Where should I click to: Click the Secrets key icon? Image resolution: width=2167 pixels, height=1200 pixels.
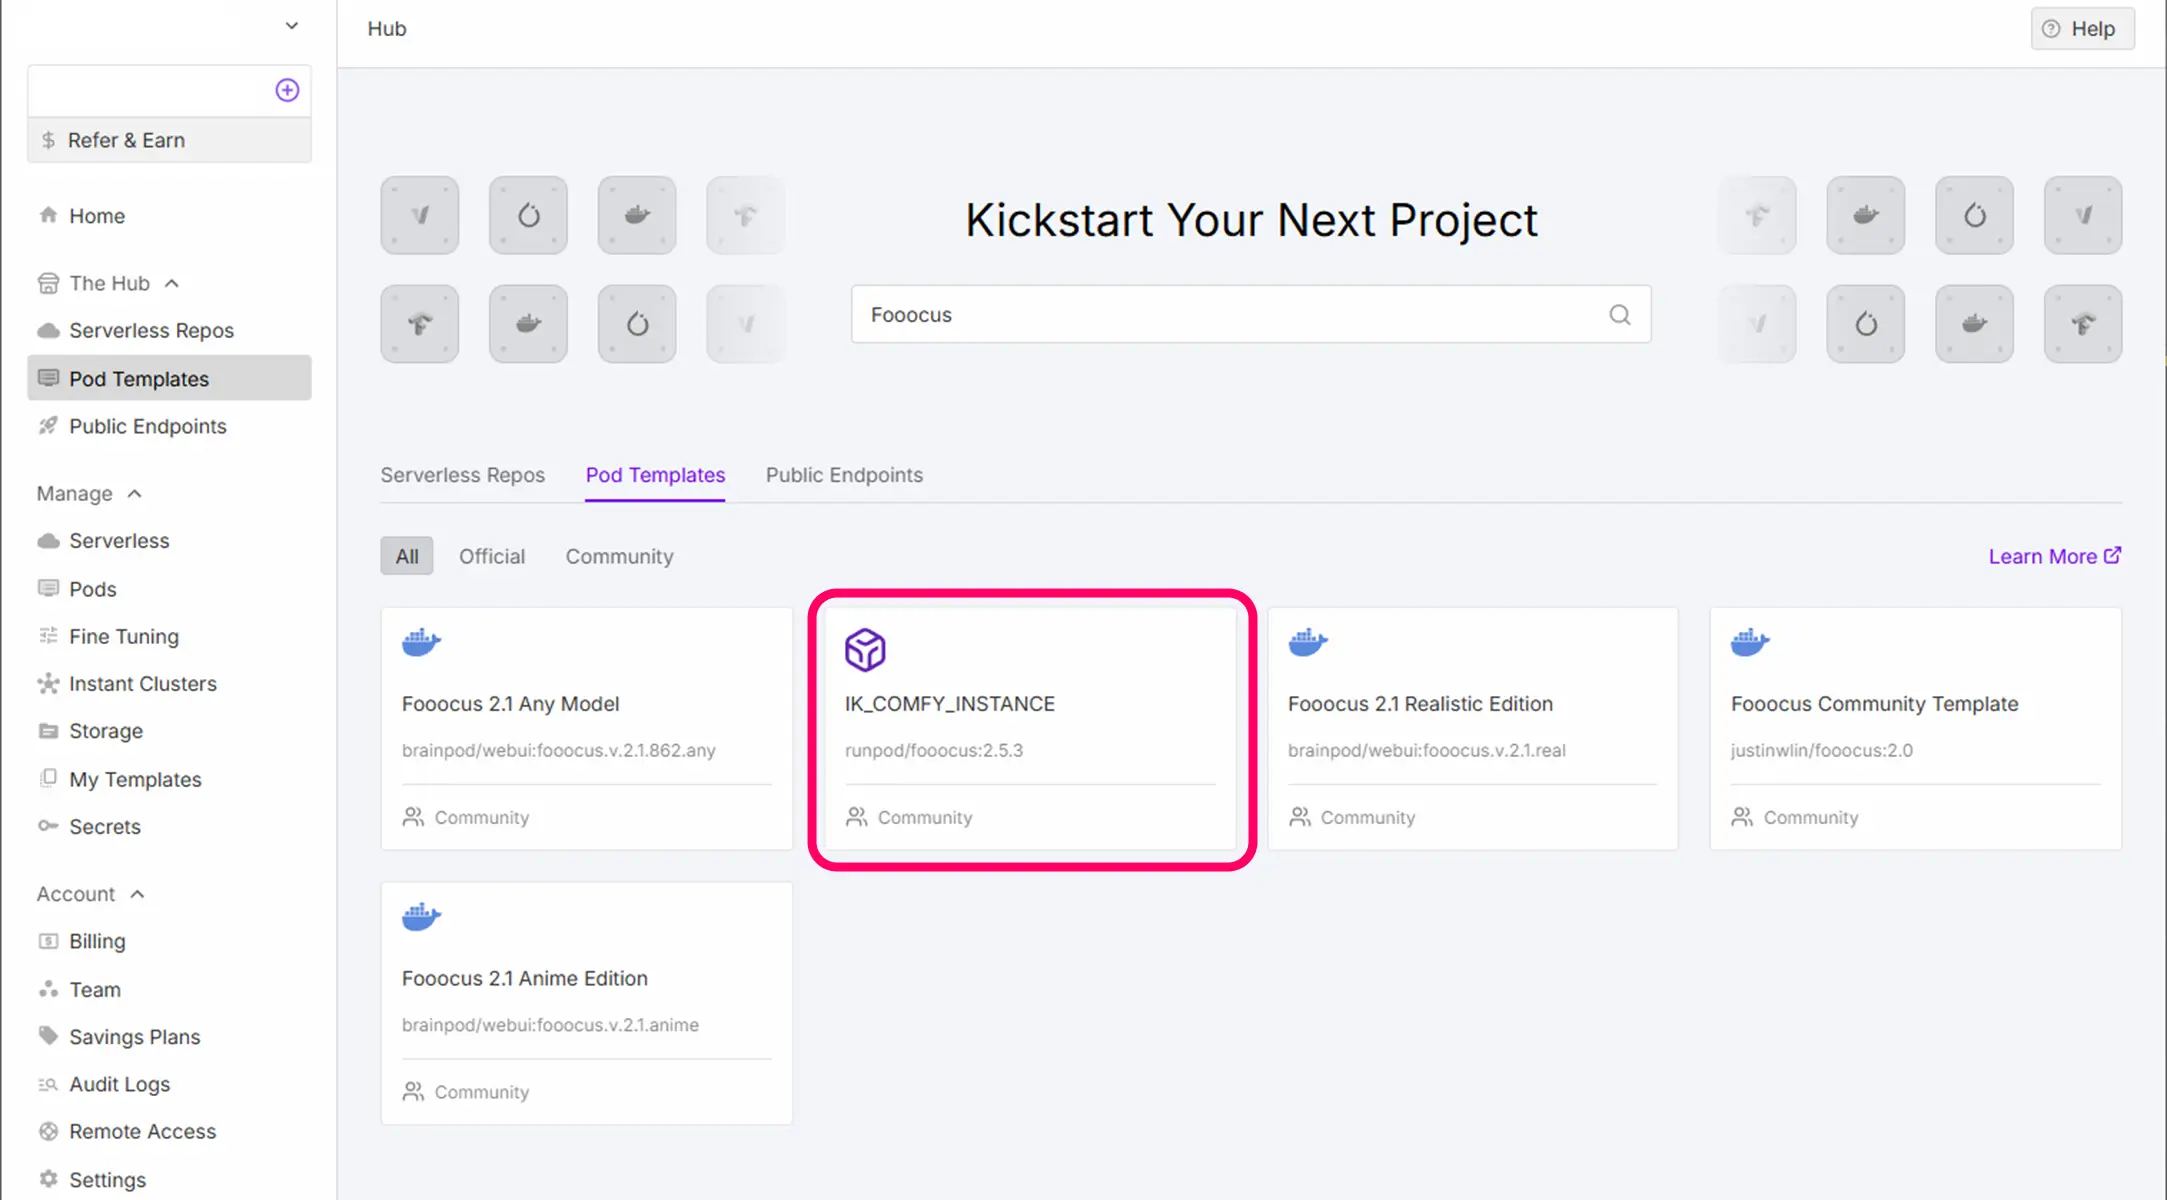coord(48,826)
